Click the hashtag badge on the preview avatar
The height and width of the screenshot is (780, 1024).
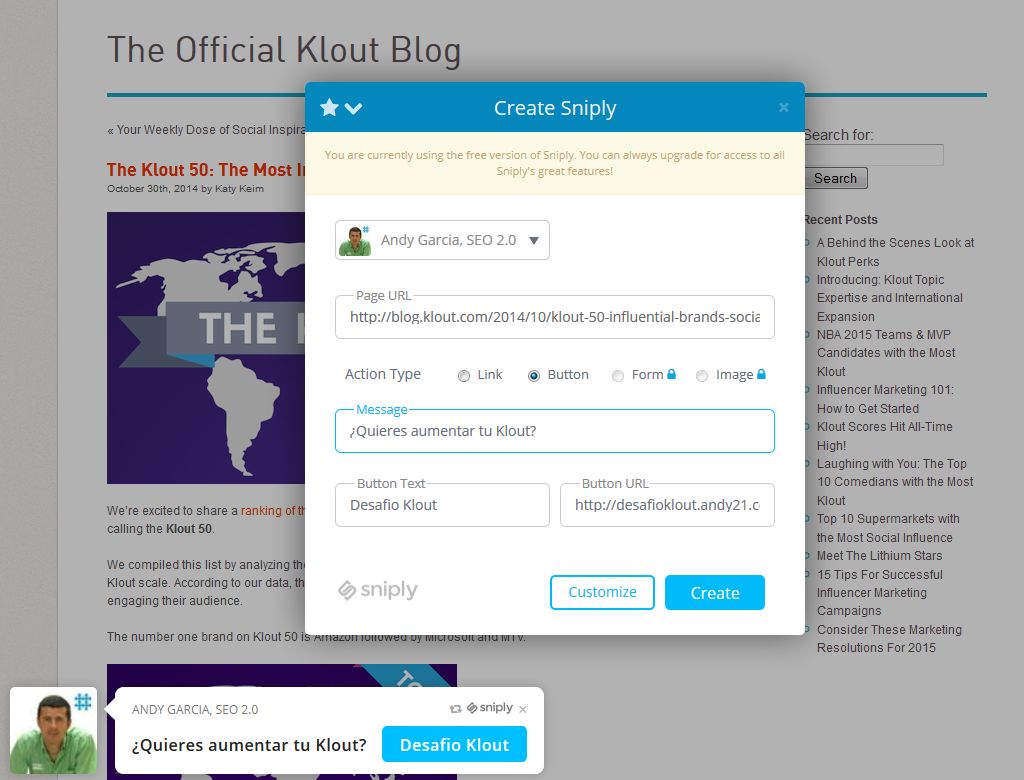[83, 702]
